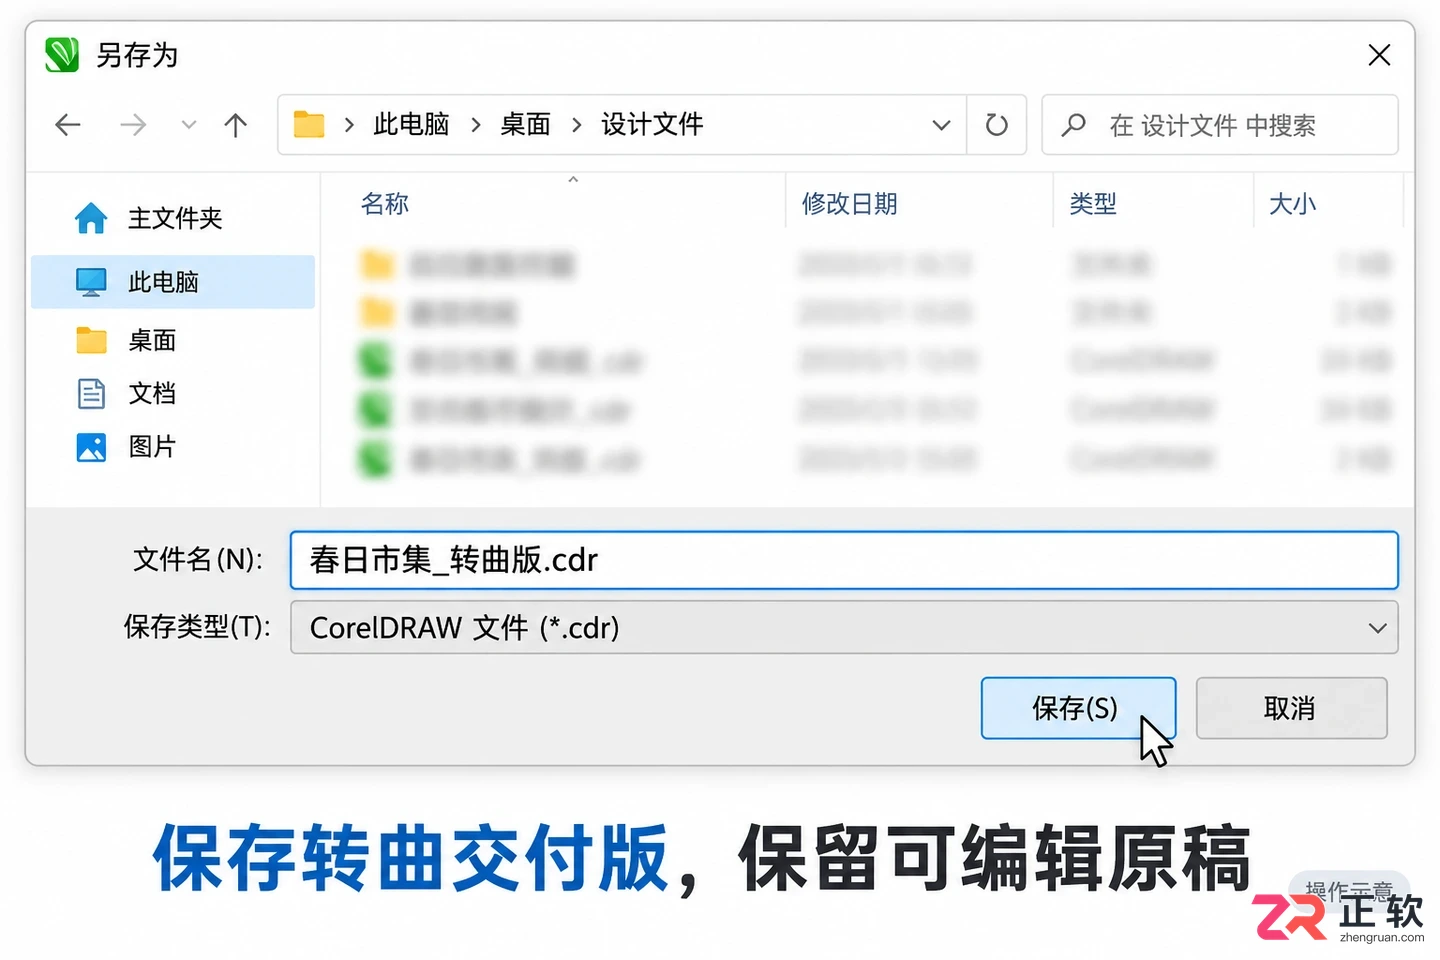Click the 在 设计文件 中搜索 search box
1440x960 pixels.
click(1220, 125)
